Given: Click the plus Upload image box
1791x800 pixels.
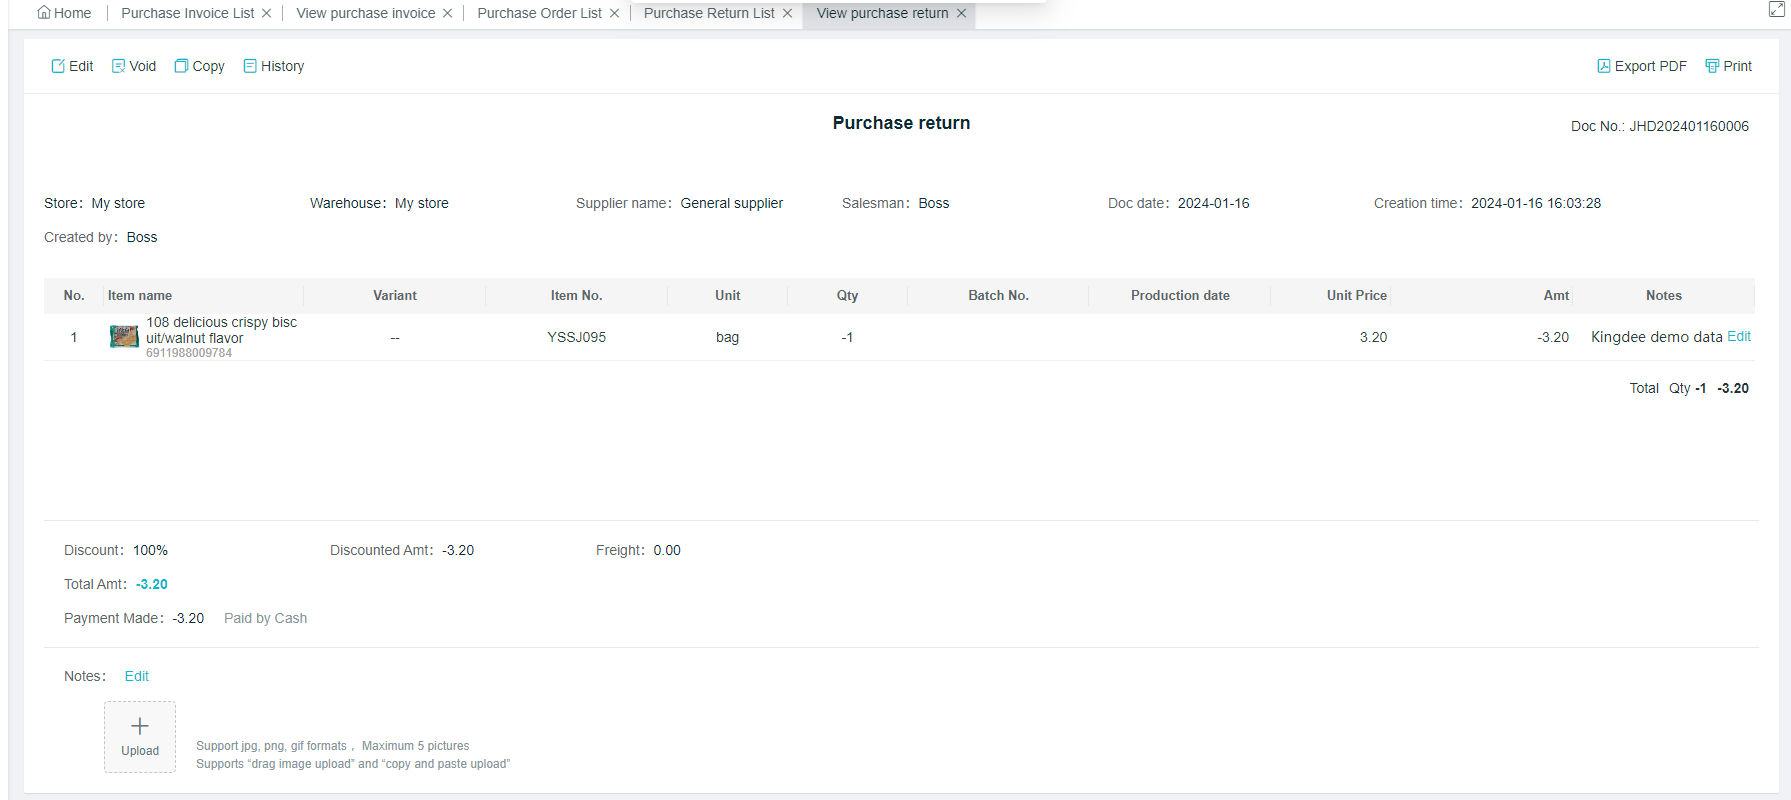Looking at the screenshot, I should tap(140, 736).
